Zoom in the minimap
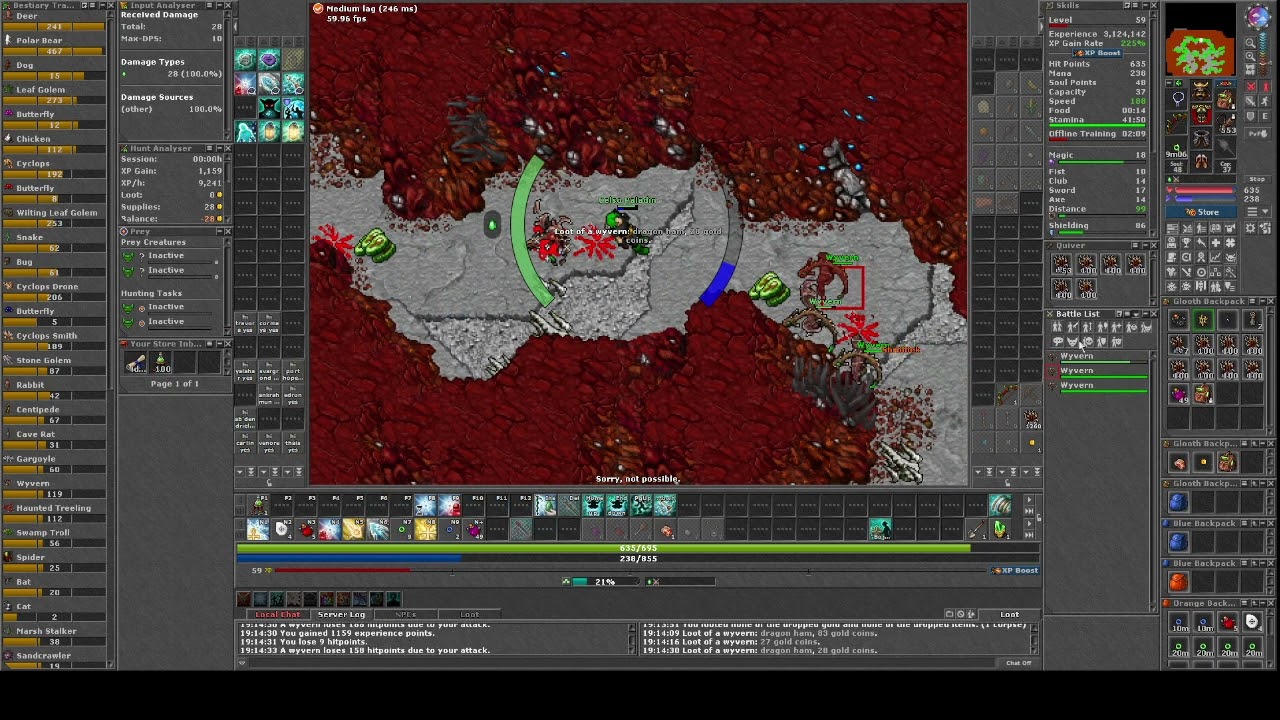Screen dimensions: 1280x720 point(1250,56)
